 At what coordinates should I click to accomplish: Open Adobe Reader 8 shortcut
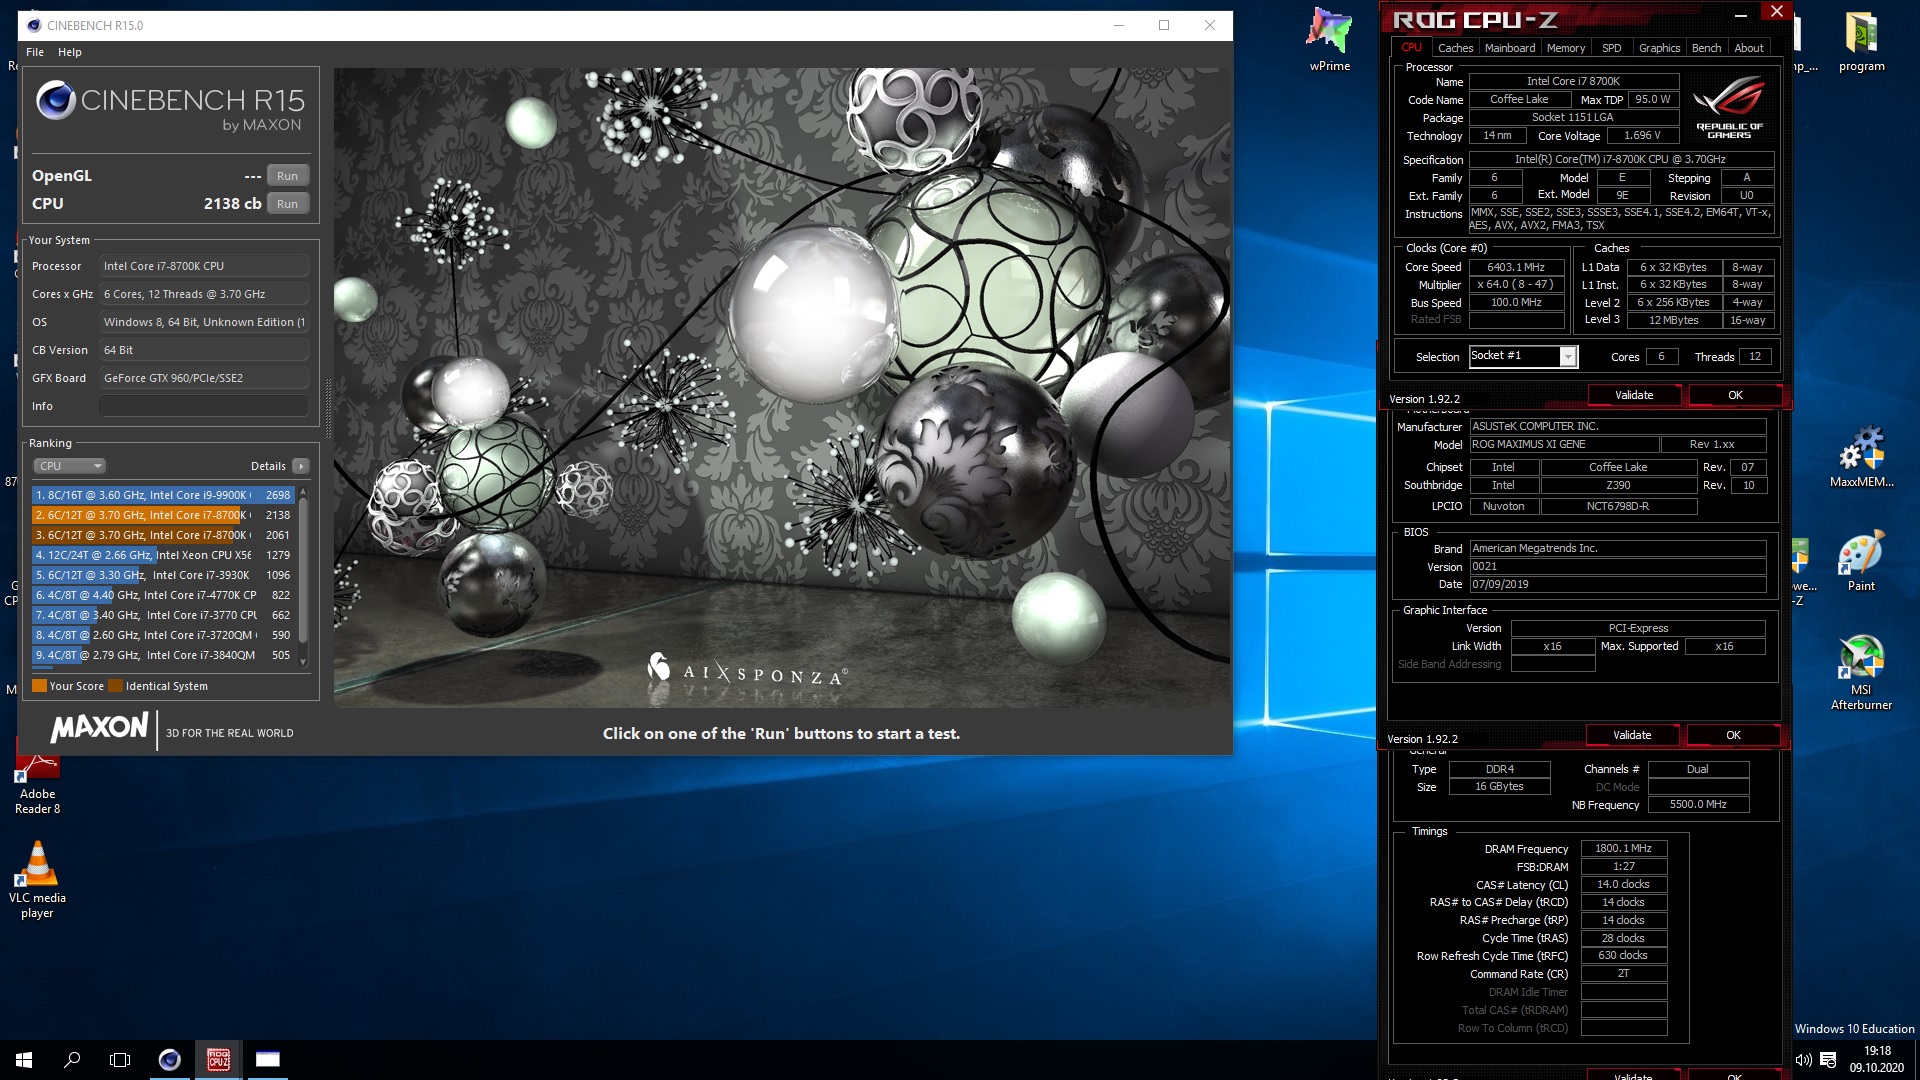tap(38, 778)
